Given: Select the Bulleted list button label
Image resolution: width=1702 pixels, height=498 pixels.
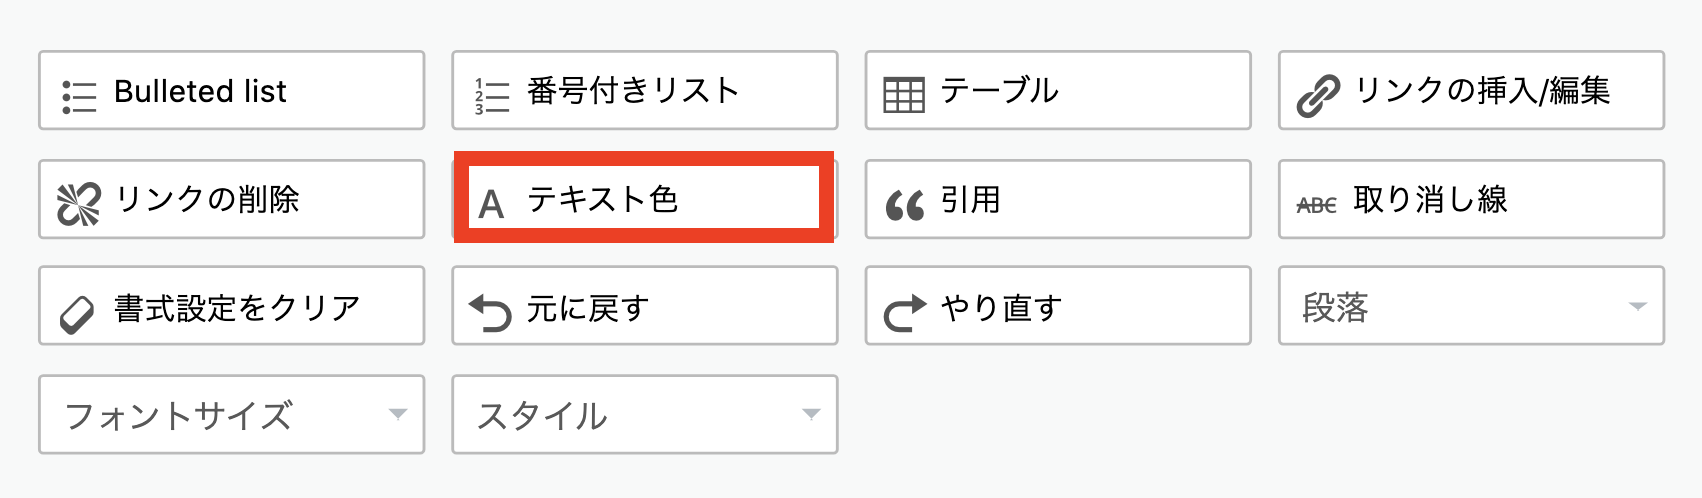Looking at the screenshot, I should 200,91.
